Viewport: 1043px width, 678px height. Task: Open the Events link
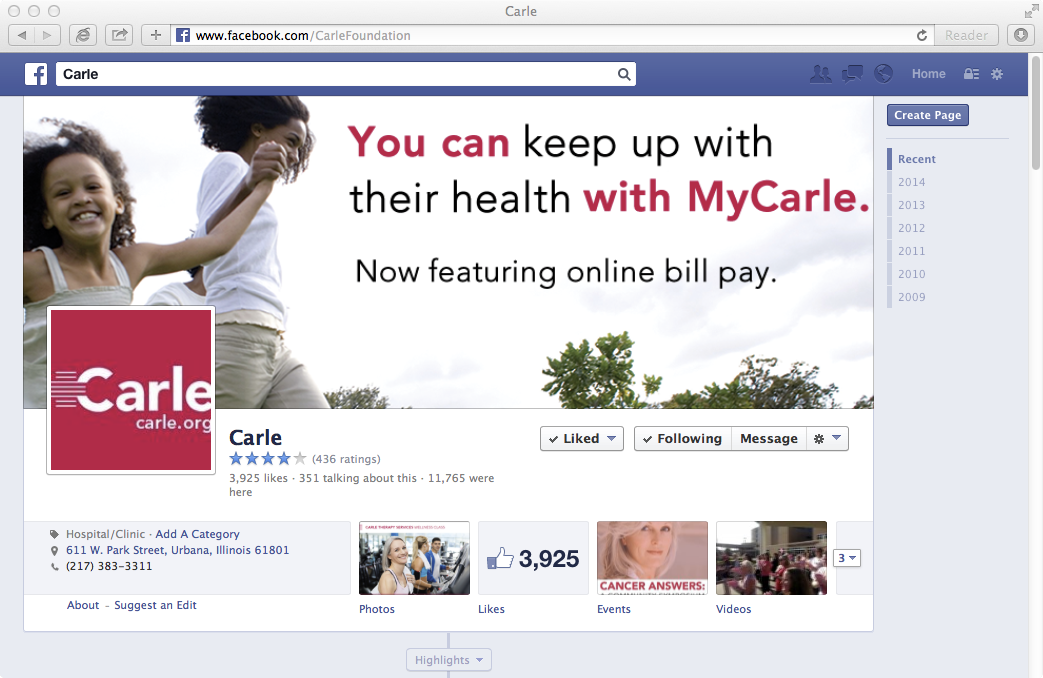click(613, 609)
